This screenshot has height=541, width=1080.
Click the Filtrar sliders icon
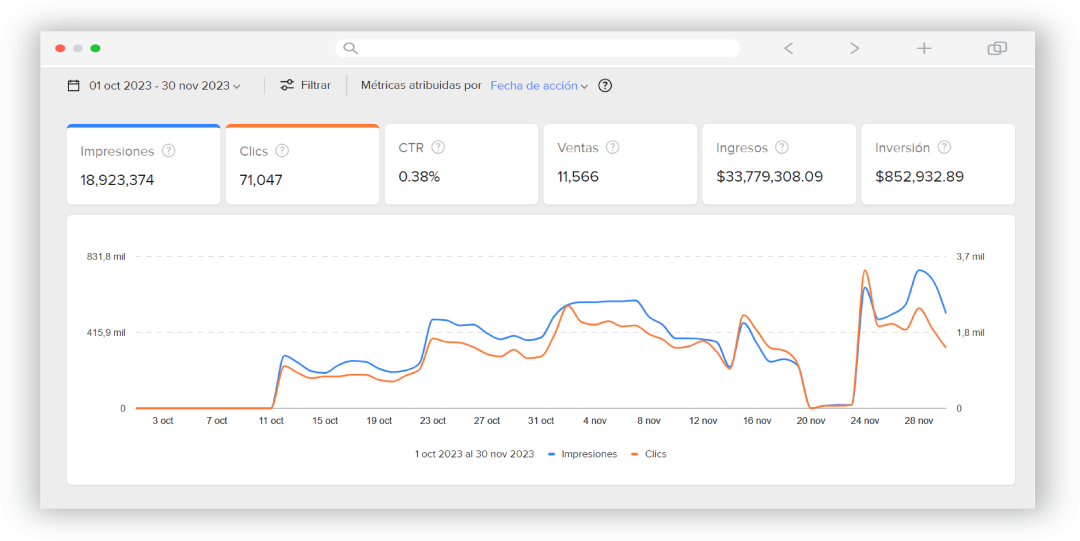pos(287,86)
